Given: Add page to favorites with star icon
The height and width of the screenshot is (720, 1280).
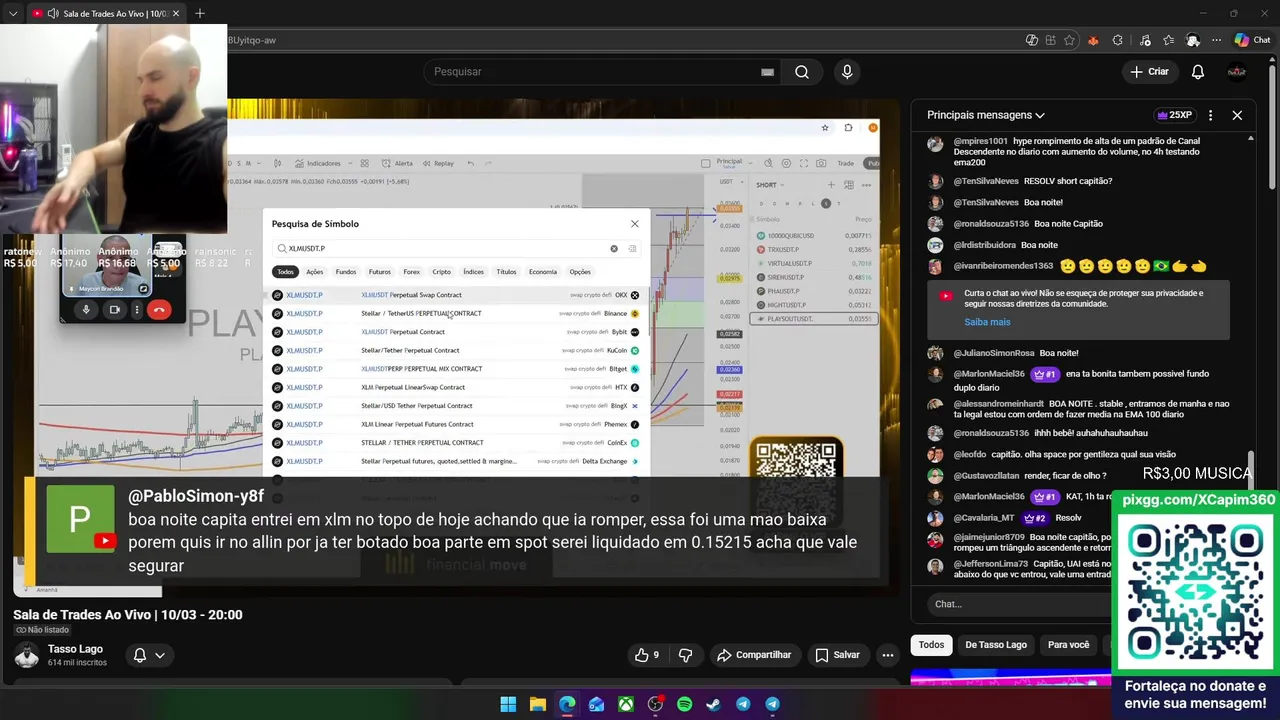Looking at the screenshot, I should tap(1070, 40).
